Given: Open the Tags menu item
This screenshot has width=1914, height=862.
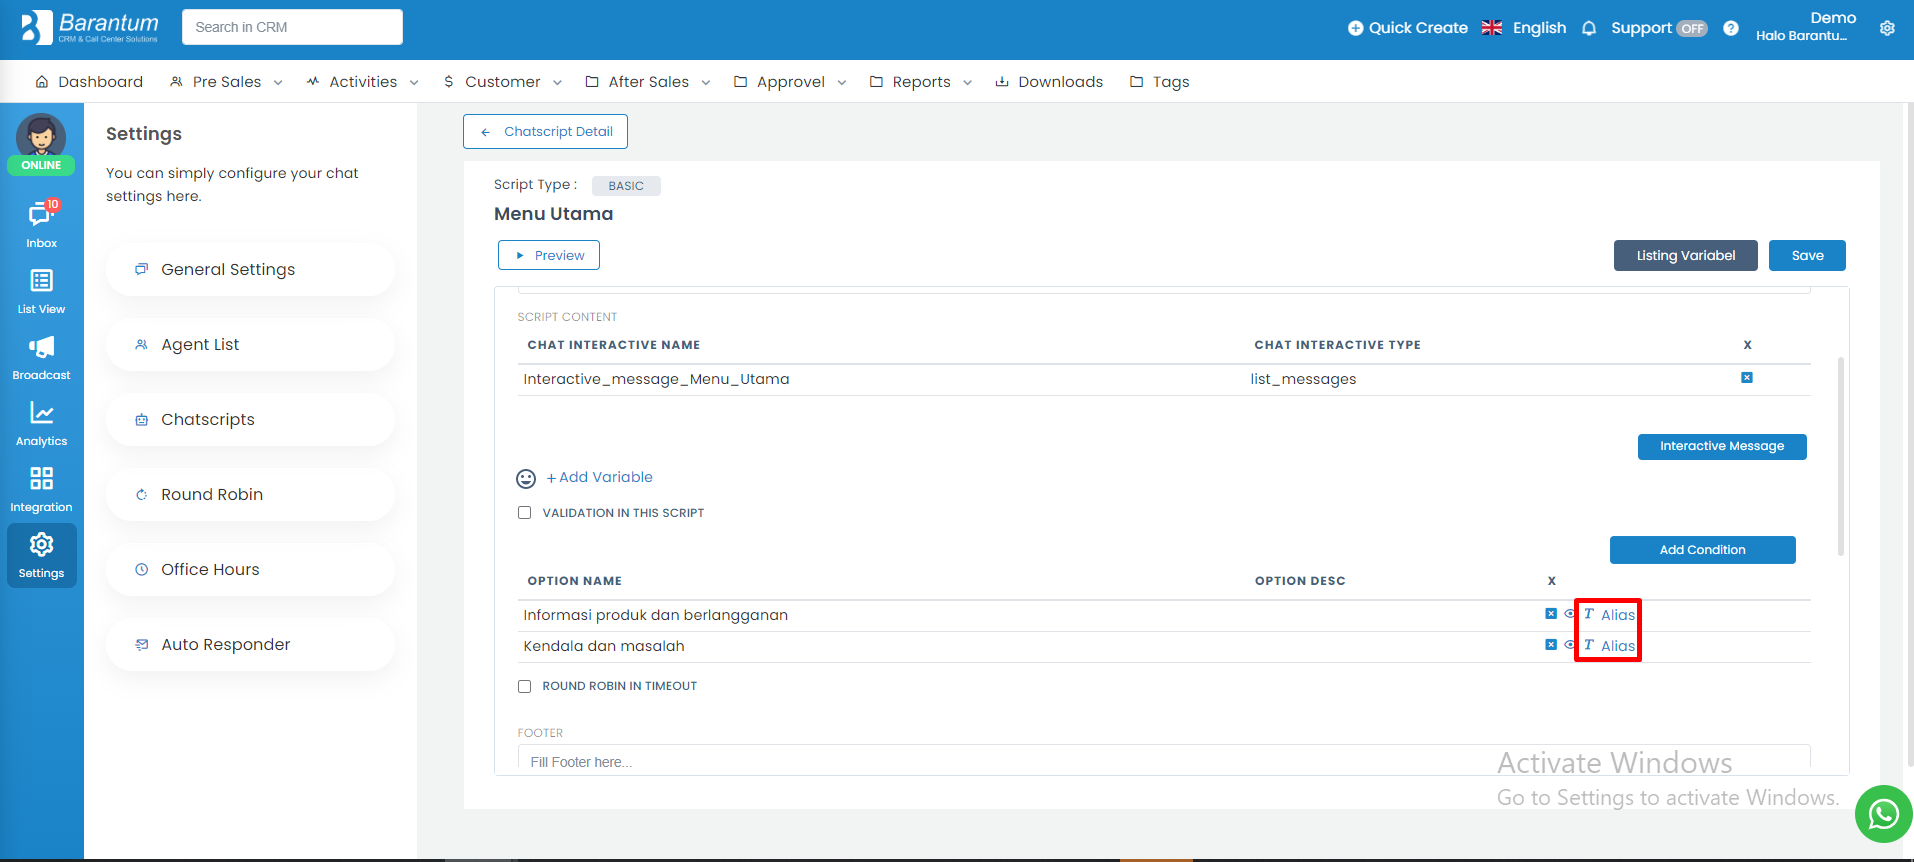Looking at the screenshot, I should click(1159, 82).
